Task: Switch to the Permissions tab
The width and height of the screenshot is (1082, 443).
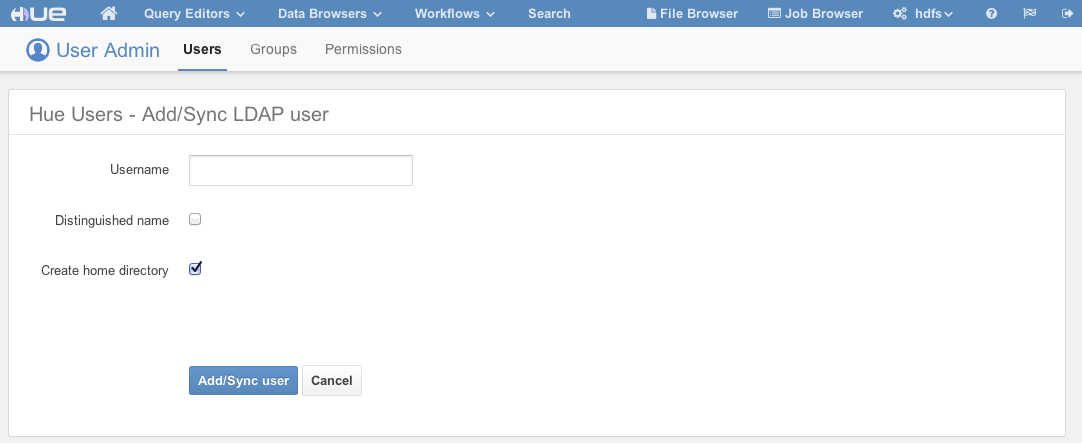Action: click(x=363, y=49)
